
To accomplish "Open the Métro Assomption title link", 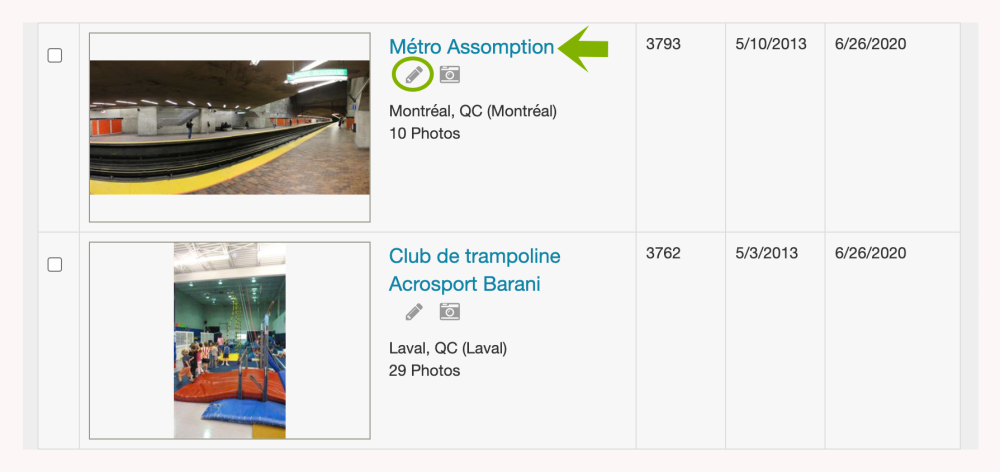I will [471, 47].
